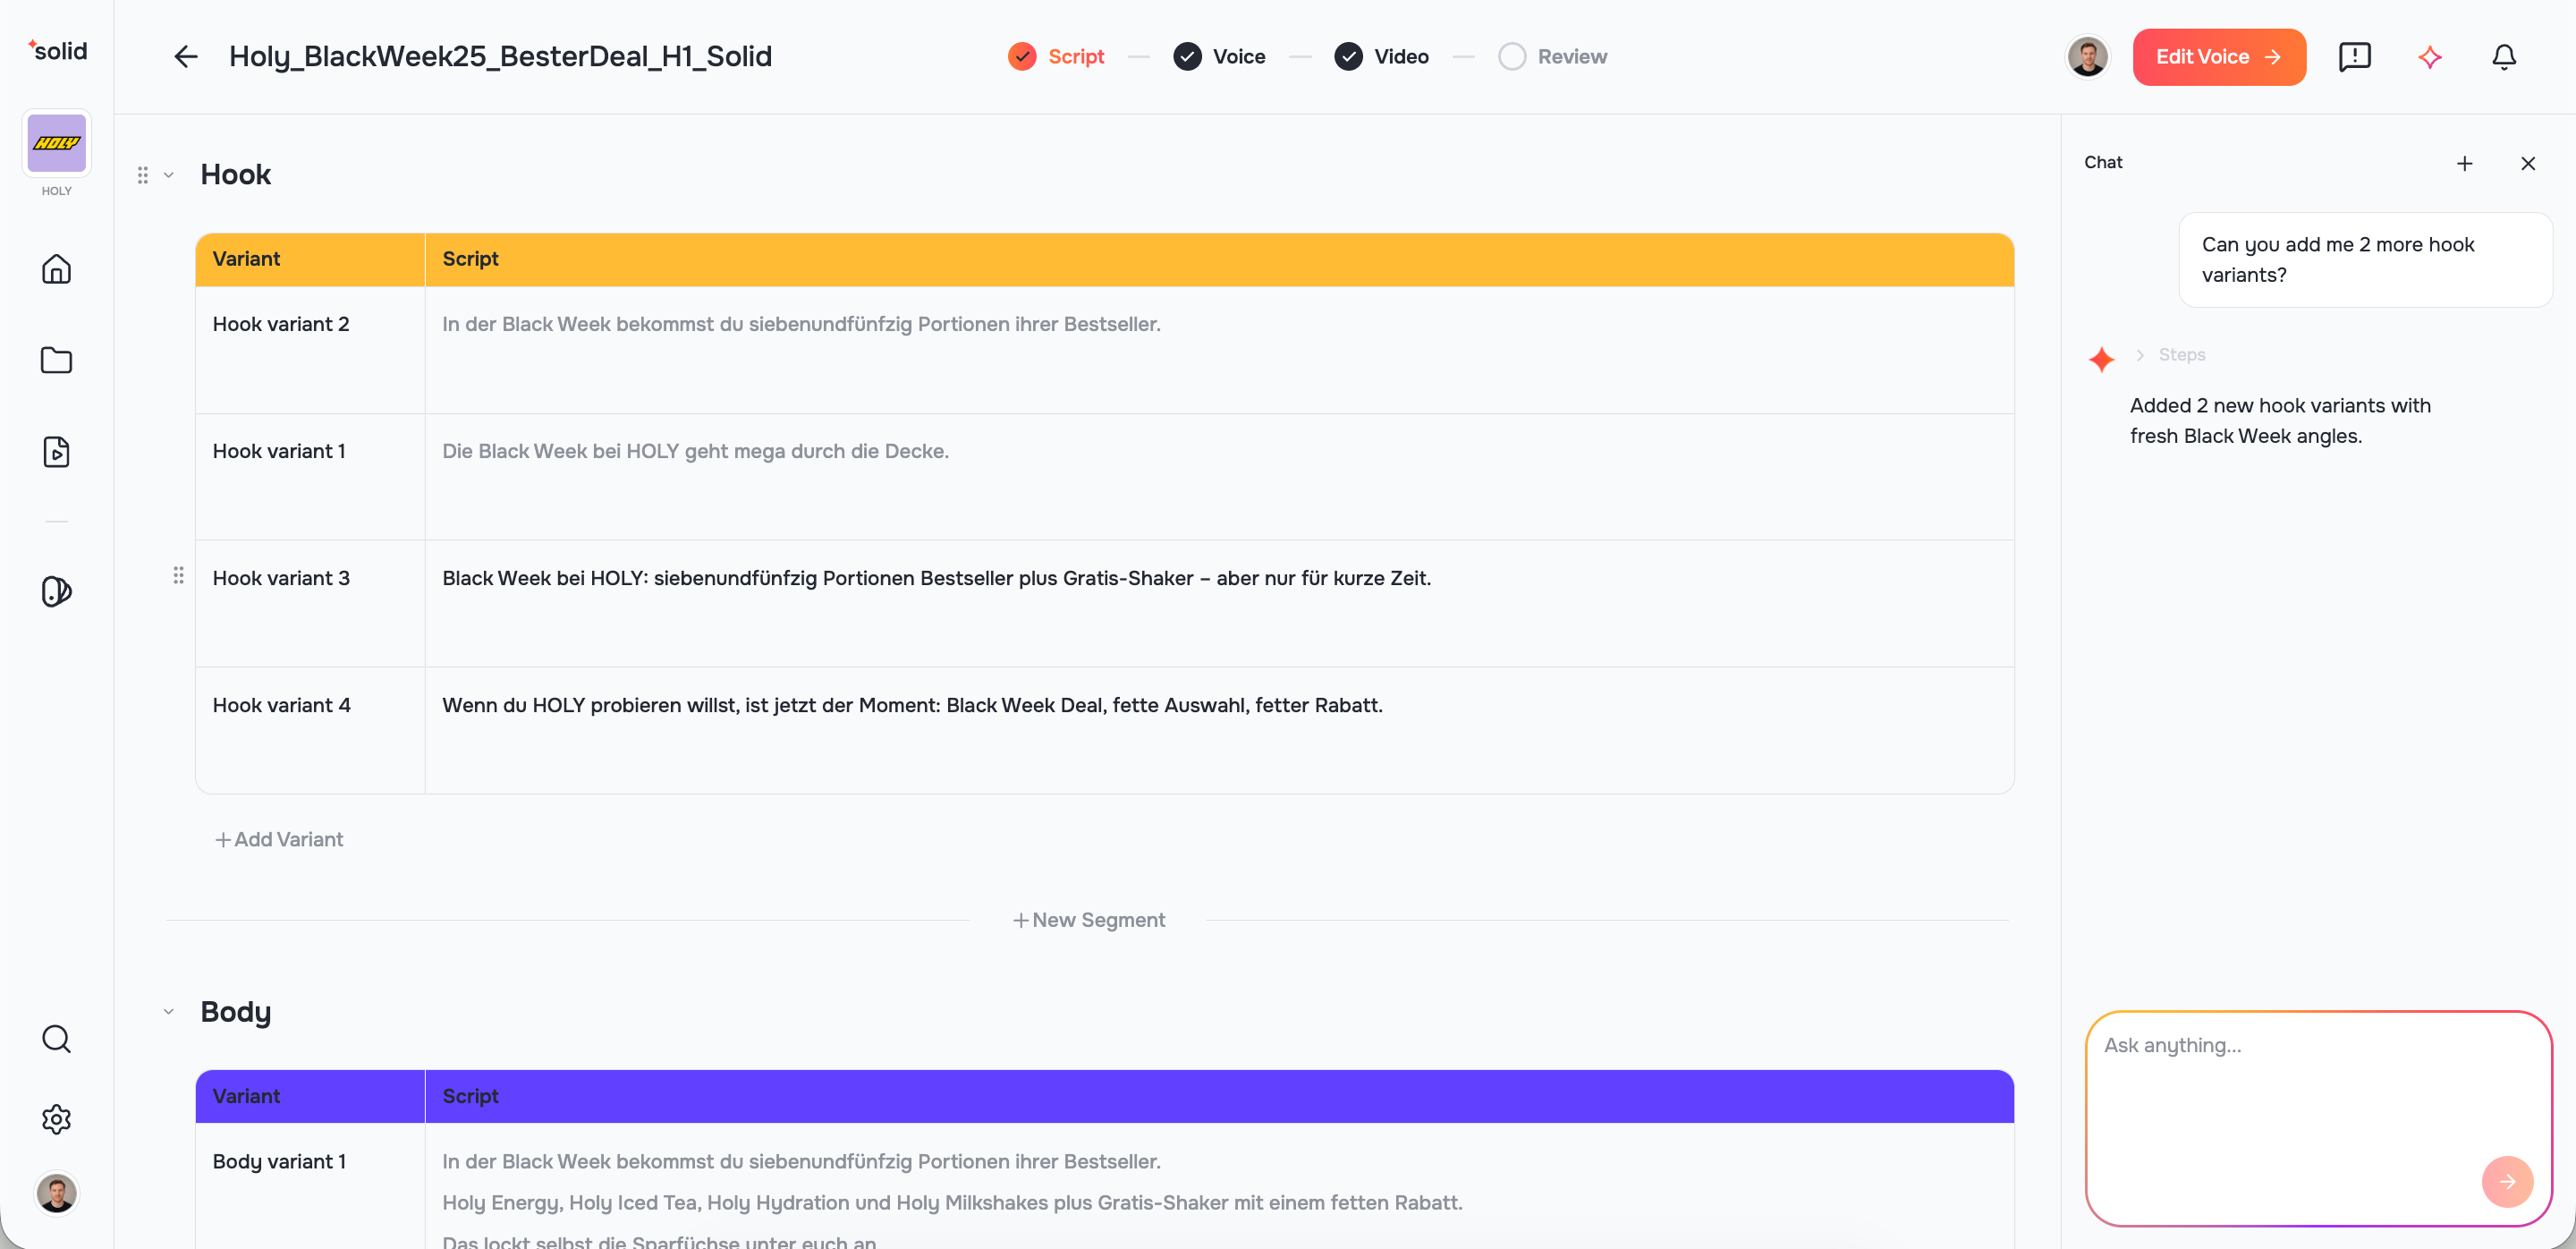Screen dimensions: 2576x1249
Task: Open the settings gear in sidebar
Action: point(57,1119)
